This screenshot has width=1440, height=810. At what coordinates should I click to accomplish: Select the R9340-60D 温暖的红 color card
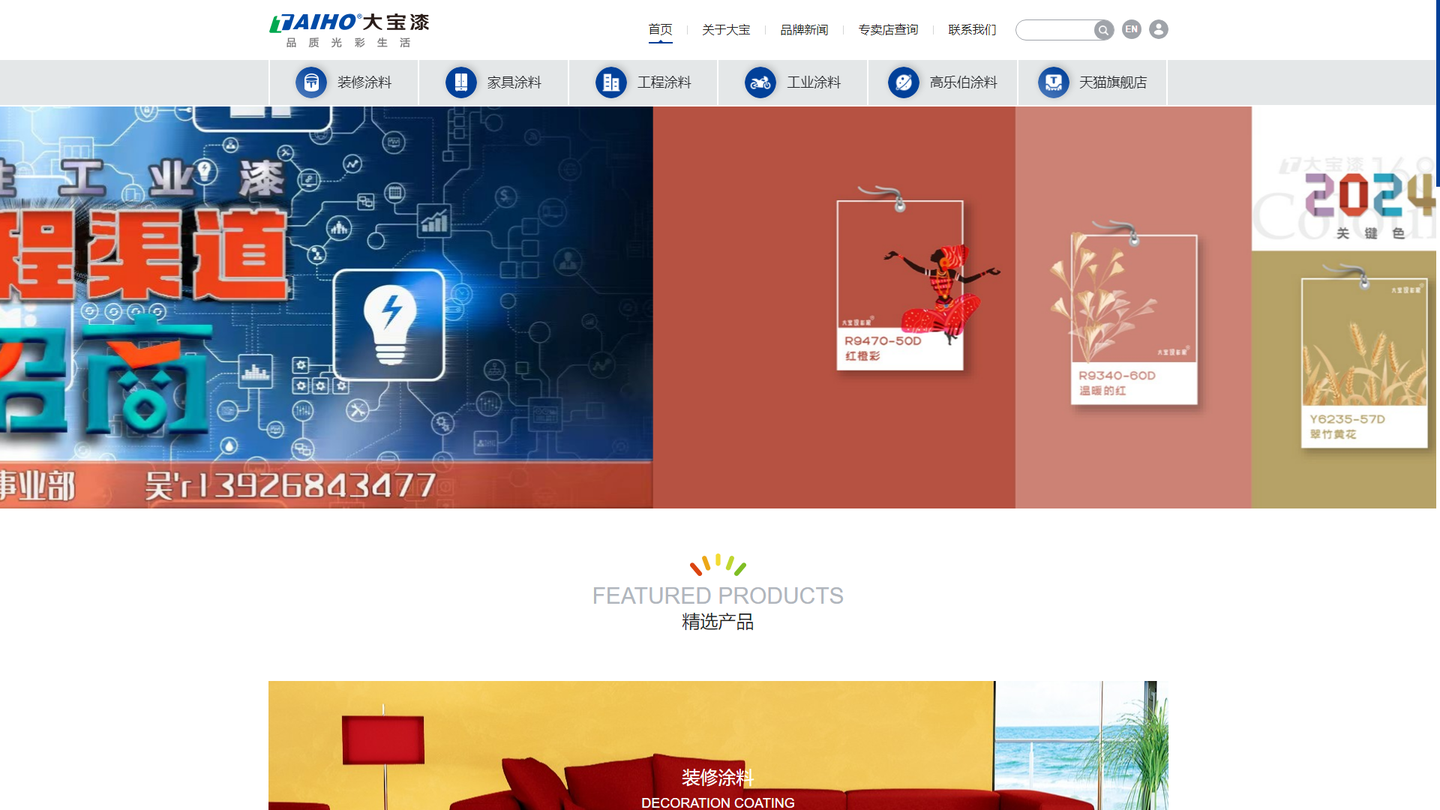(x=1134, y=319)
